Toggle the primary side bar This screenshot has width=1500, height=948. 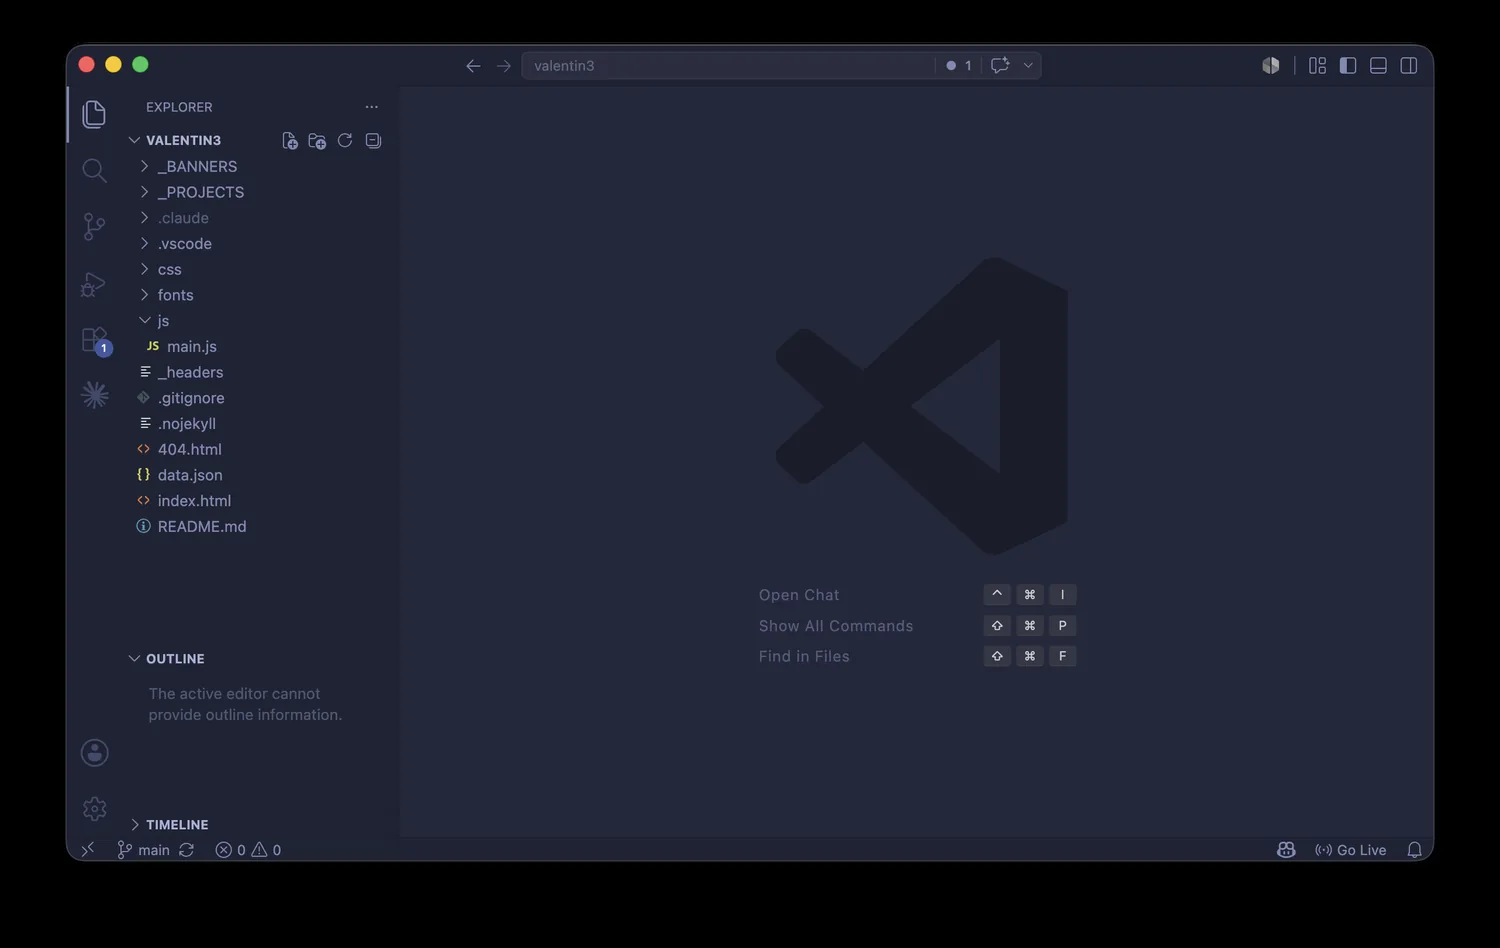(x=1348, y=65)
